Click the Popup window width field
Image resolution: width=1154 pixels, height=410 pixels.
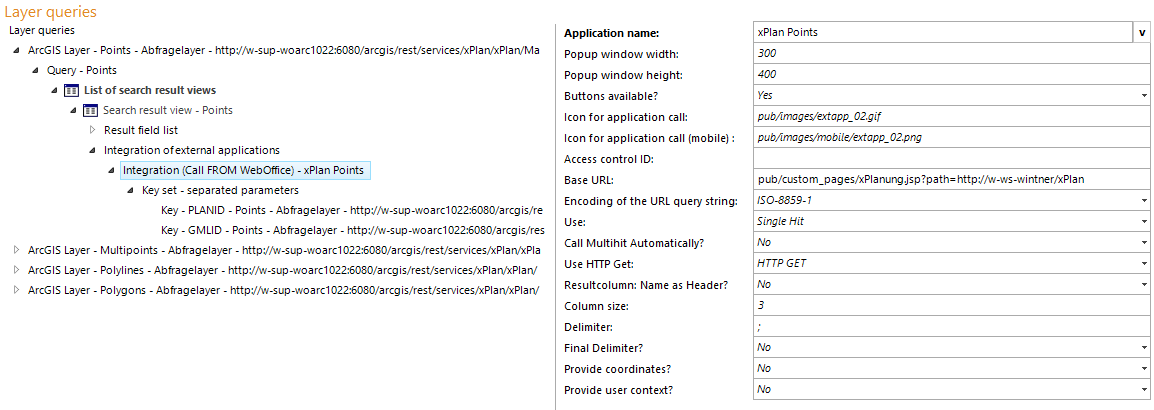click(953, 54)
